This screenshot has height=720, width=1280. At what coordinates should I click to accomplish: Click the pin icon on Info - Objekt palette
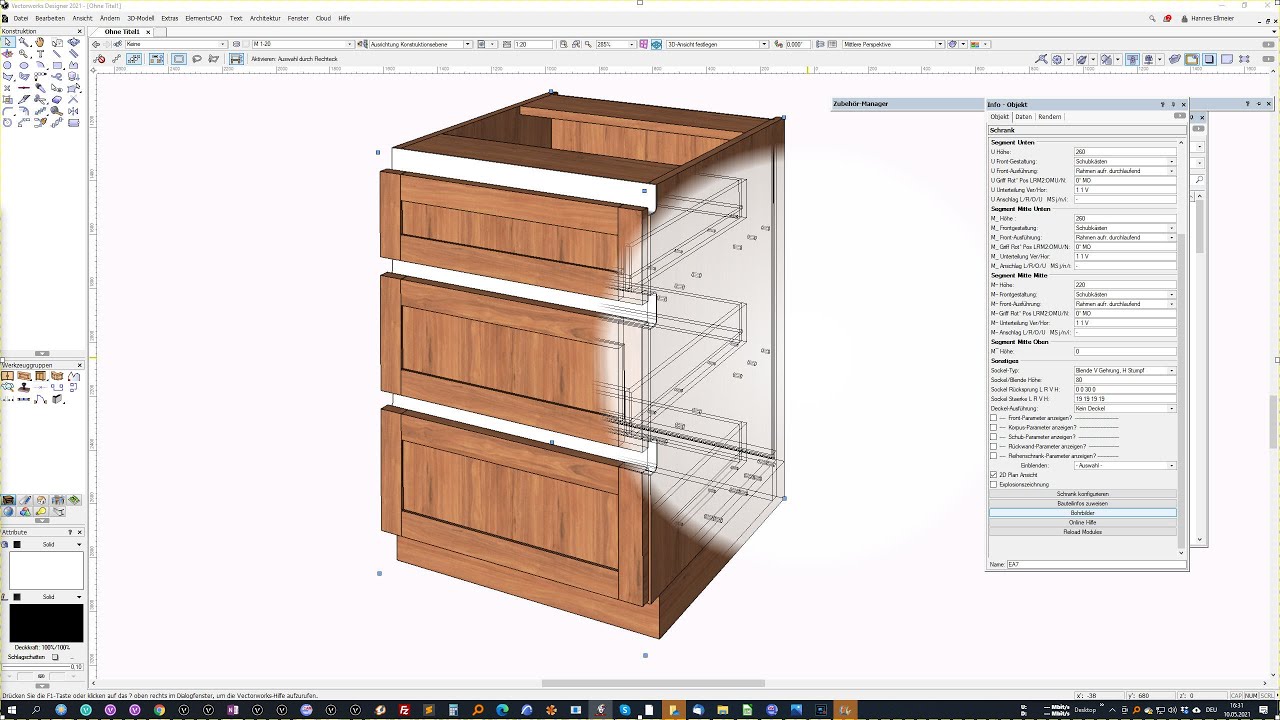(1173, 104)
